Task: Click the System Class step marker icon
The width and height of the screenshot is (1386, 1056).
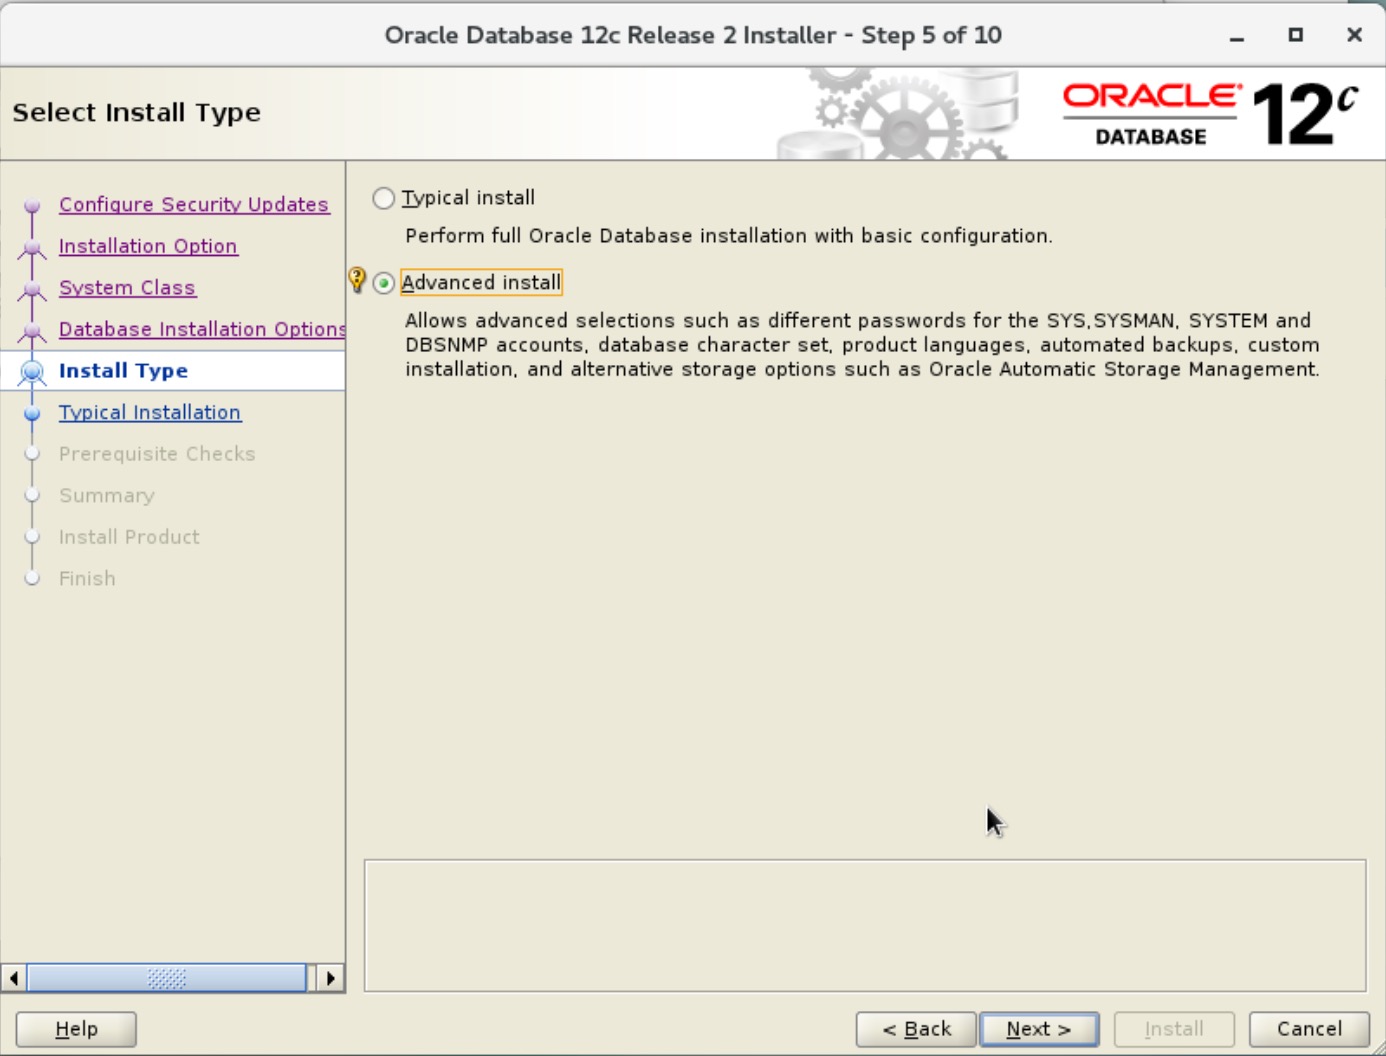Action: [x=32, y=290]
